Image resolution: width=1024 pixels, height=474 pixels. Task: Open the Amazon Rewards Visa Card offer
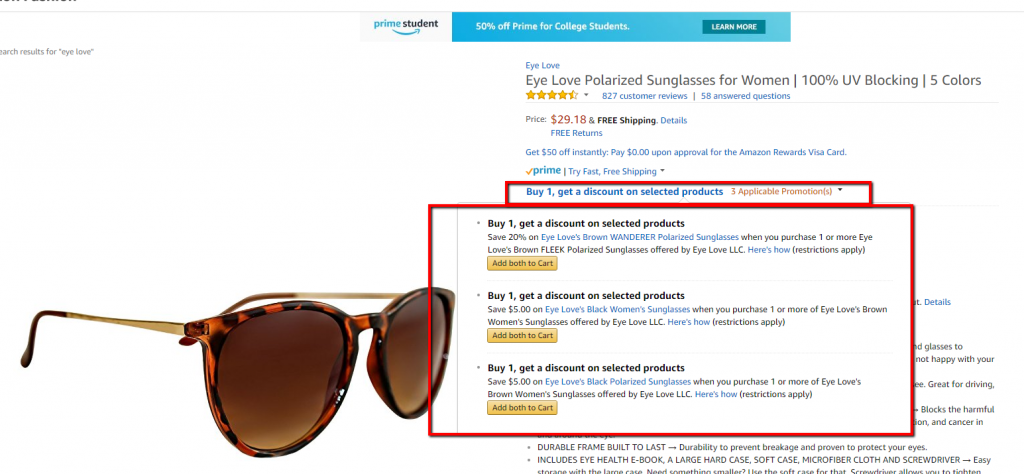coord(686,152)
